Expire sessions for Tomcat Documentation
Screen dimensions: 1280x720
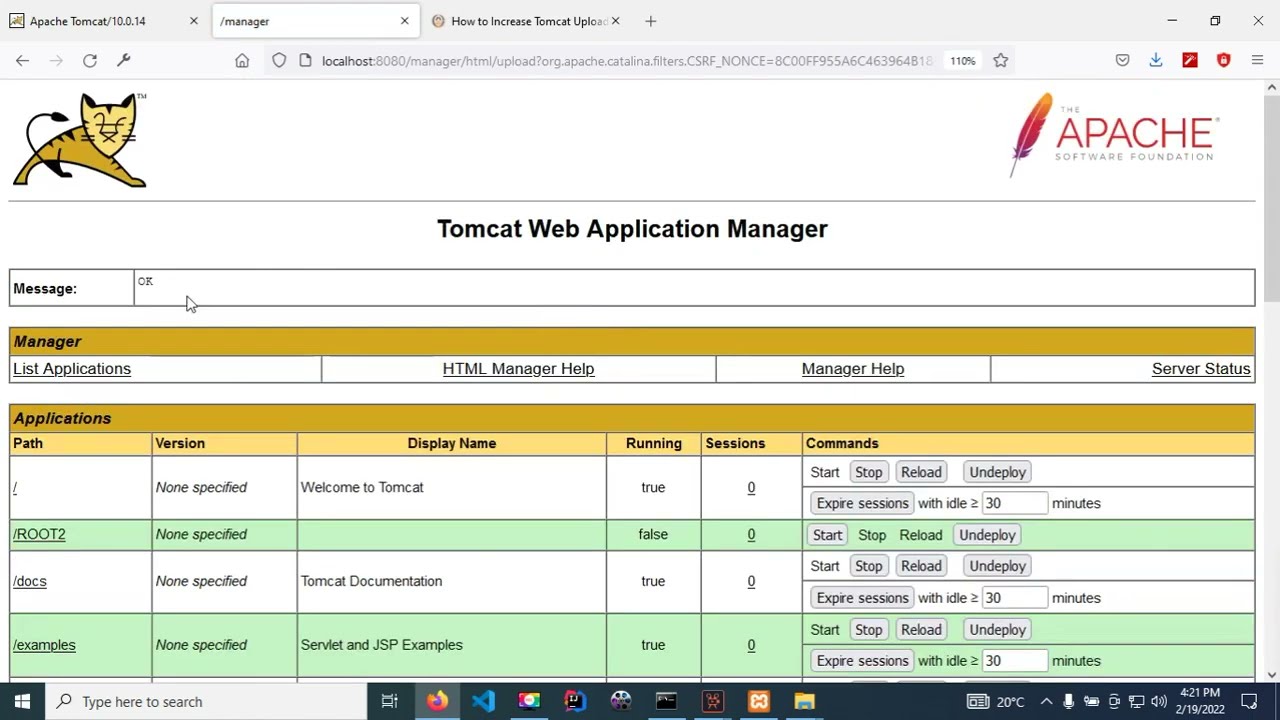862,598
